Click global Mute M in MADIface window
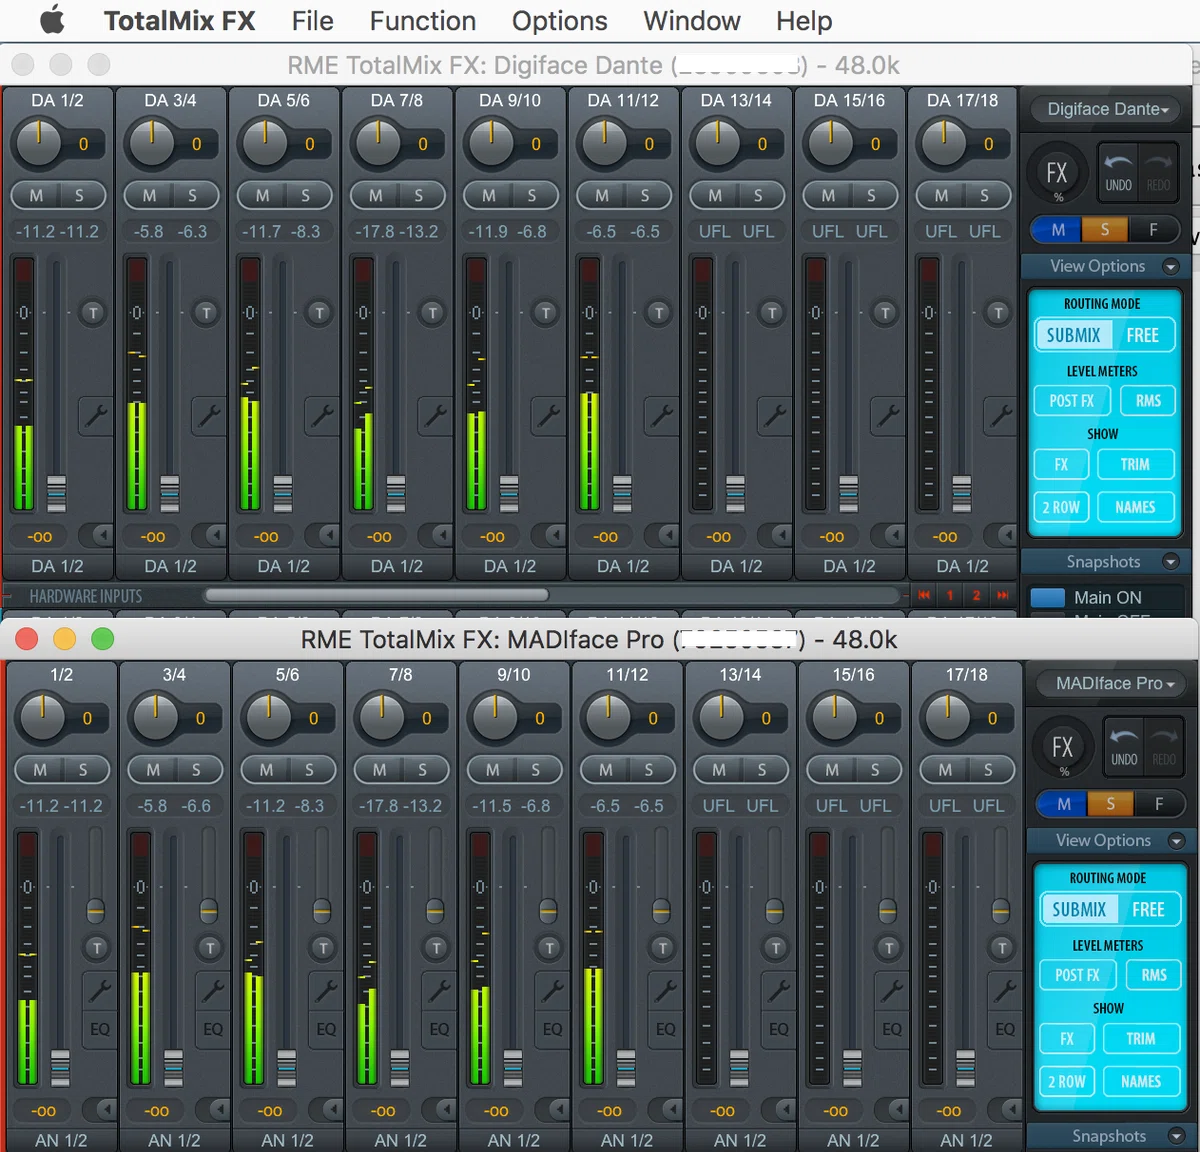The width and height of the screenshot is (1200, 1152). (x=1063, y=804)
